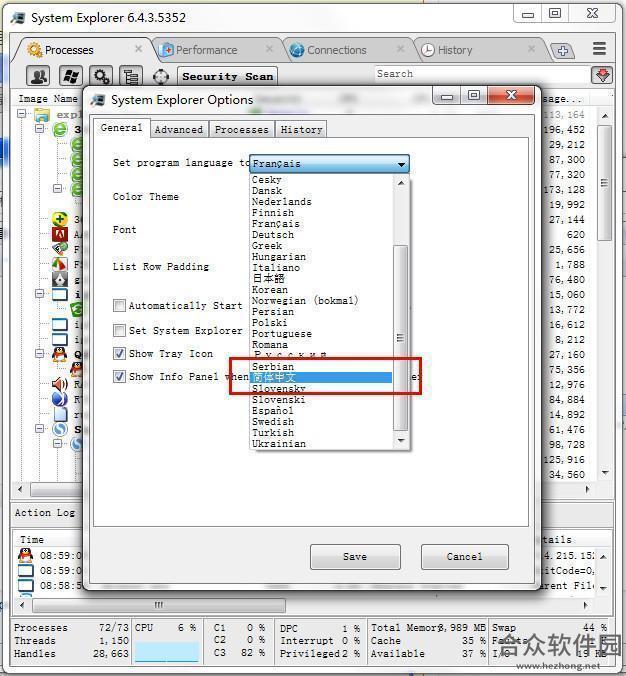626x676 pixels.
Task: Choose Cesky from language list
Action: [321, 179]
